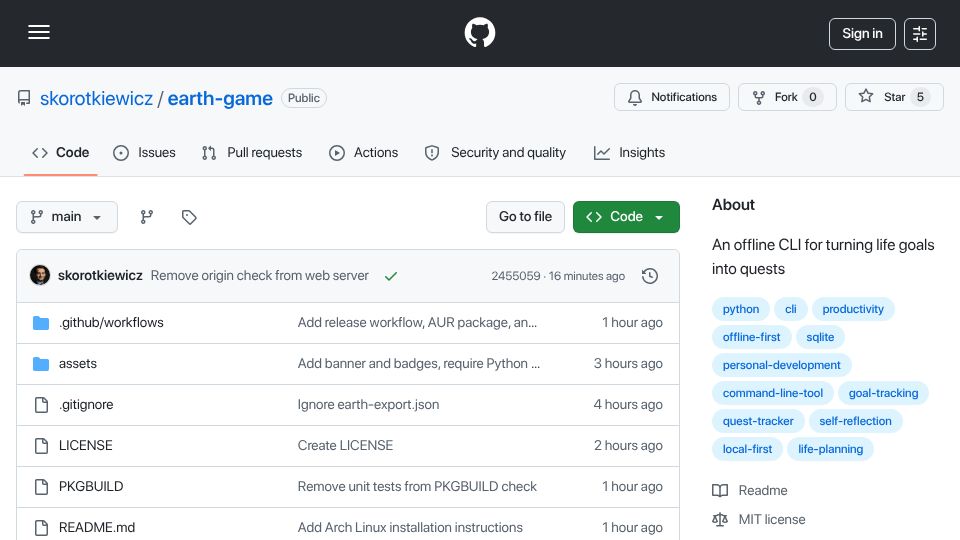
Task: Open the assets folder name
Action: (78, 364)
